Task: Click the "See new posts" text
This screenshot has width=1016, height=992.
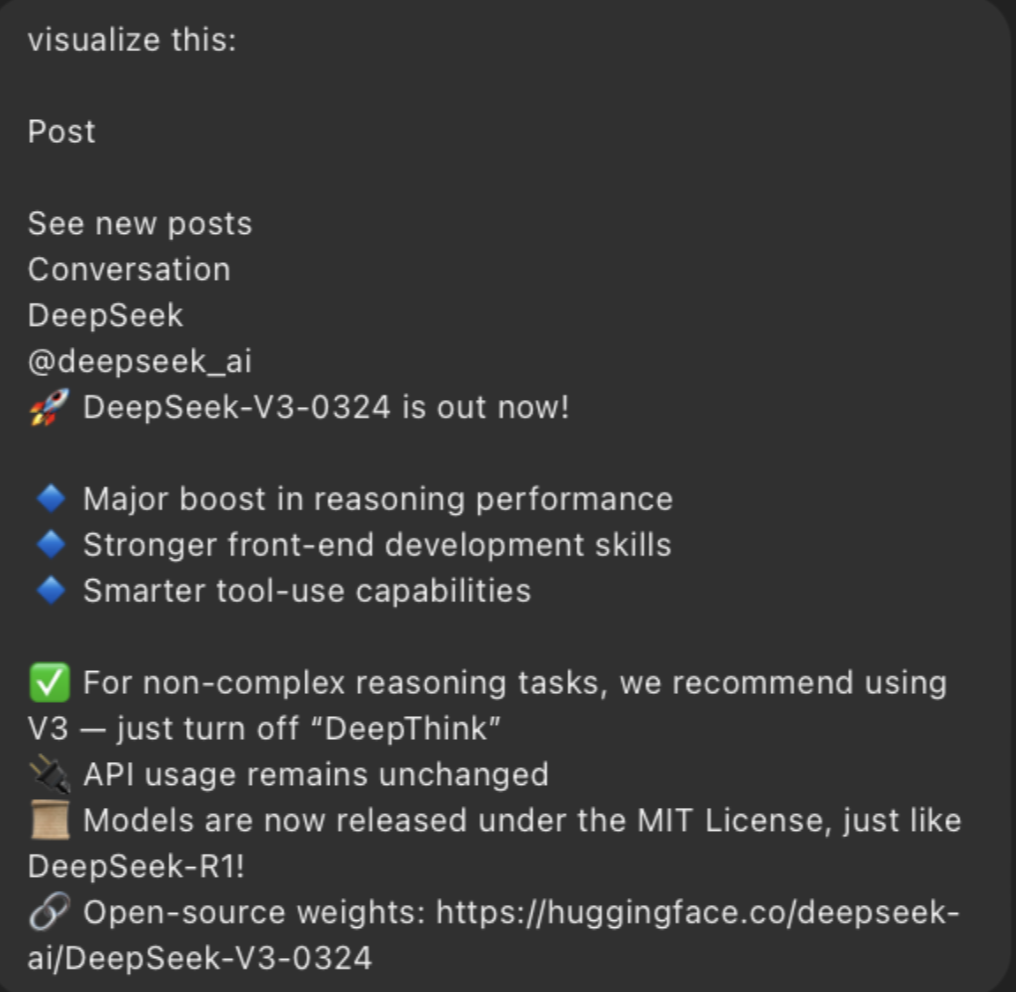Action: pyautogui.click(x=140, y=223)
